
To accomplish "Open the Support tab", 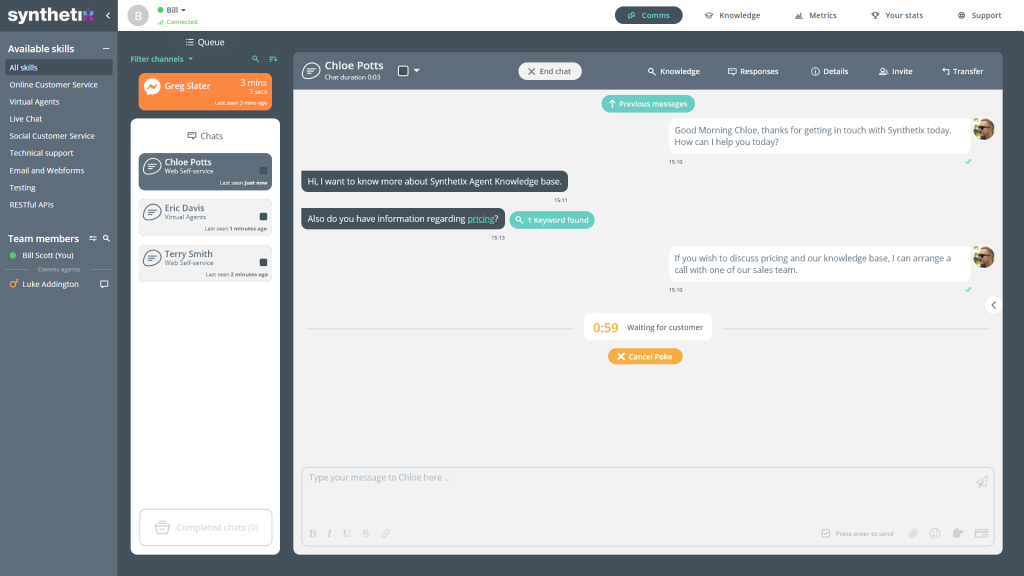I will tap(979, 15).
